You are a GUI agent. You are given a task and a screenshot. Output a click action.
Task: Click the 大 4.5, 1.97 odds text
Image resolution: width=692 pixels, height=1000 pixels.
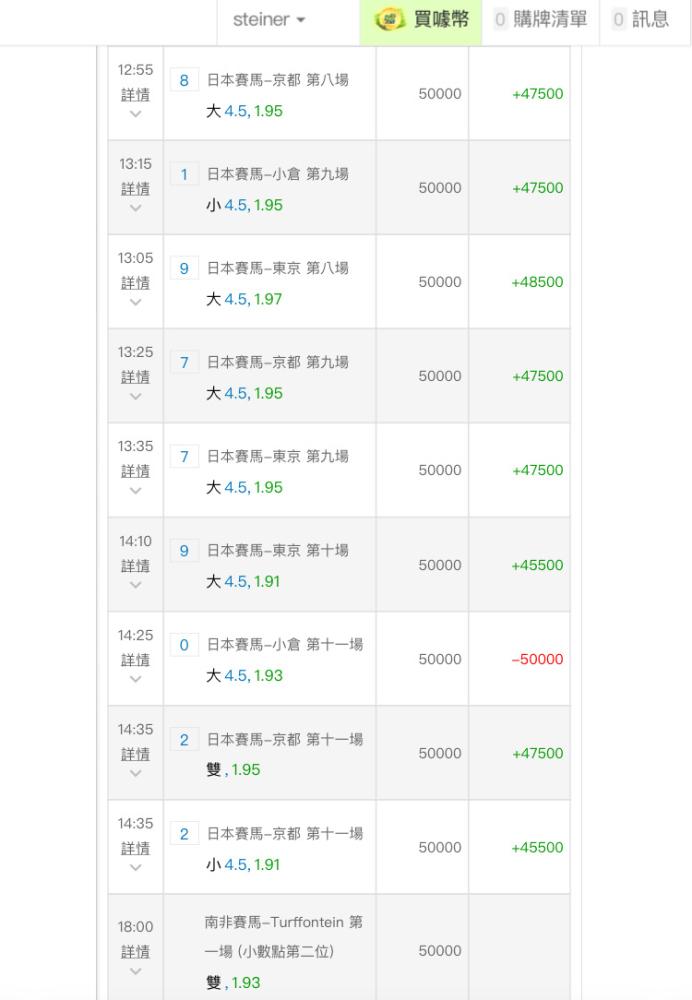pyautogui.click(x=244, y=299)
